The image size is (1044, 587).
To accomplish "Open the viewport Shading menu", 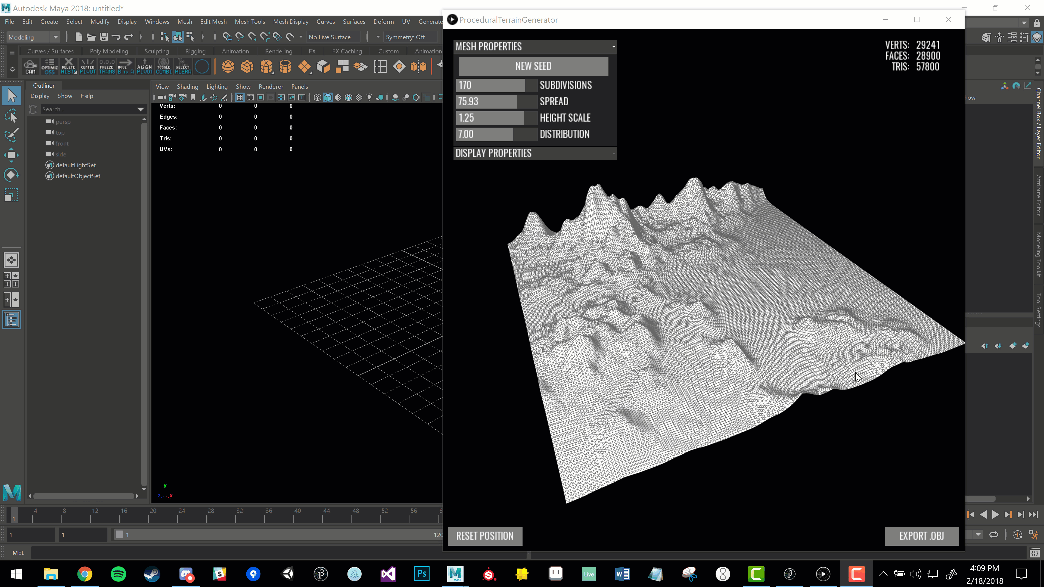I will click(x=187, y=87).
